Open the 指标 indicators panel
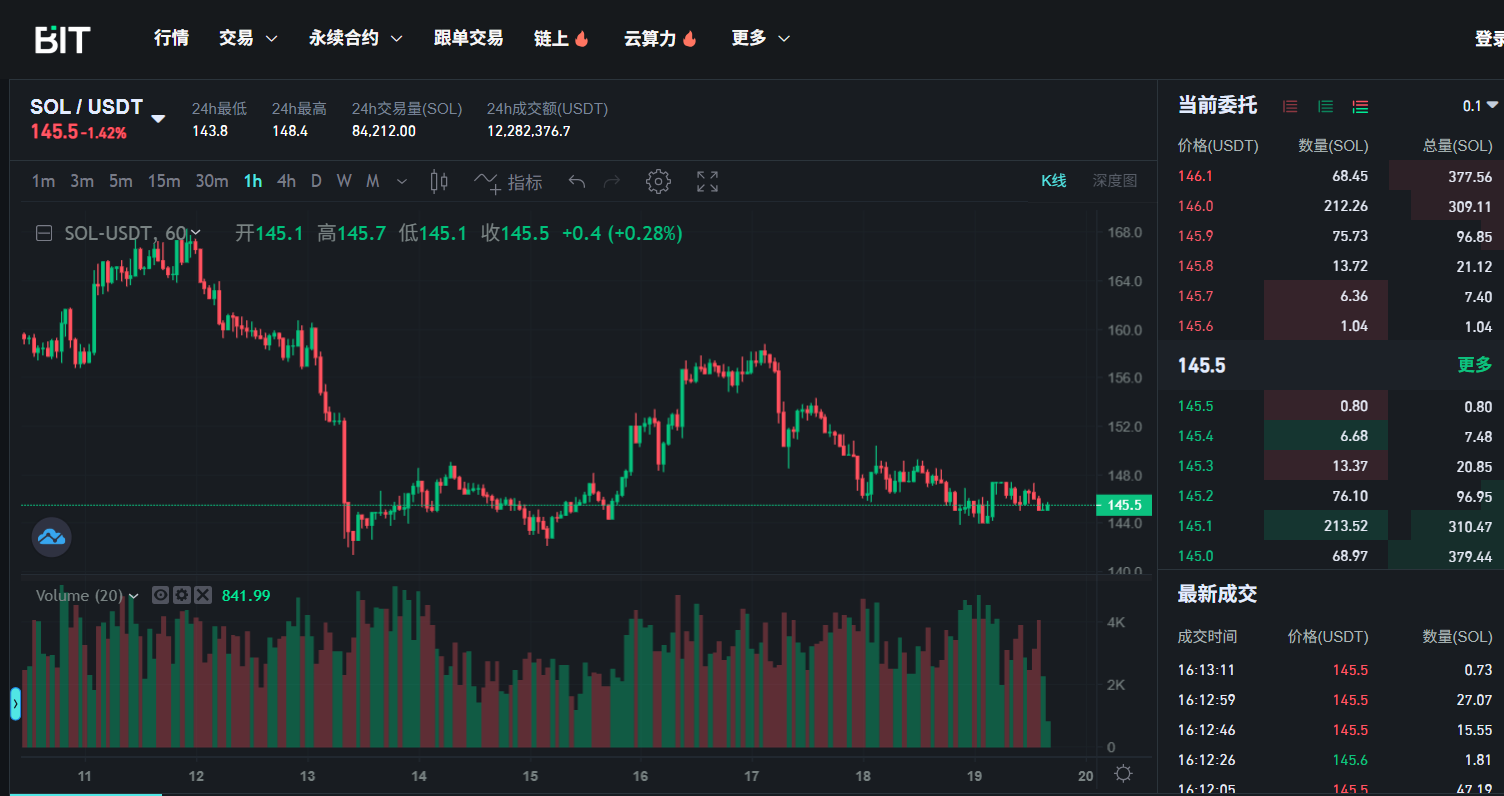The width and height of the screenshot is (1504, 796). tap(509, 182)
